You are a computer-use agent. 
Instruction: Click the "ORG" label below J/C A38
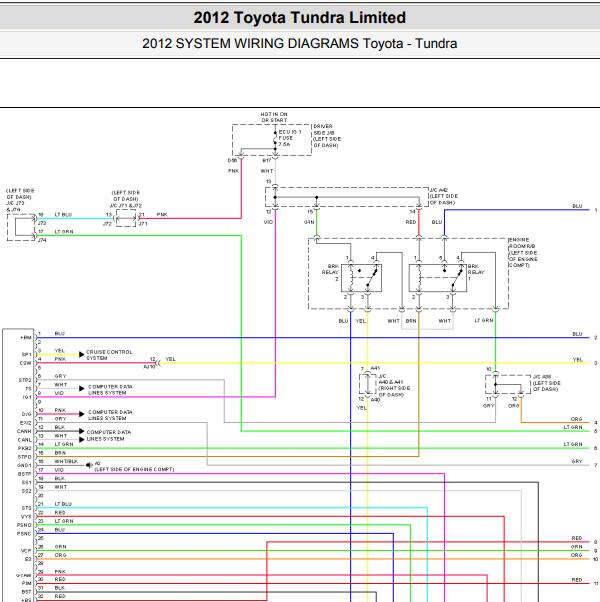[x=514, y=406]
